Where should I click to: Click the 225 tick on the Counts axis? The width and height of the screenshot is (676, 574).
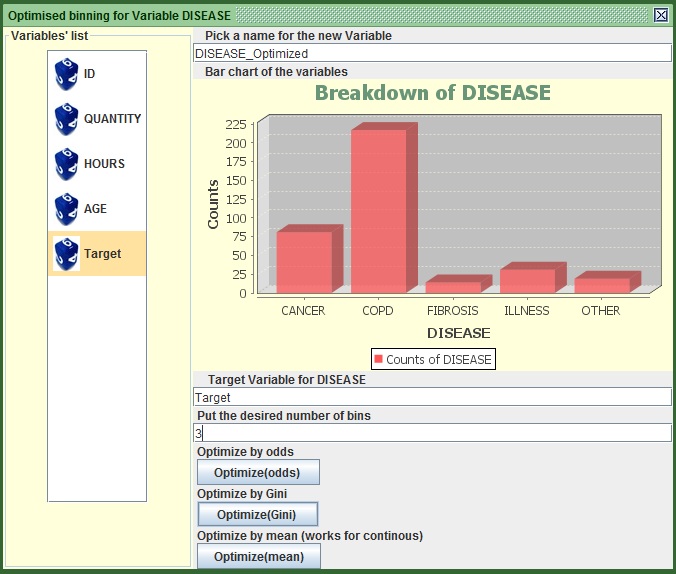coord(236,124)
